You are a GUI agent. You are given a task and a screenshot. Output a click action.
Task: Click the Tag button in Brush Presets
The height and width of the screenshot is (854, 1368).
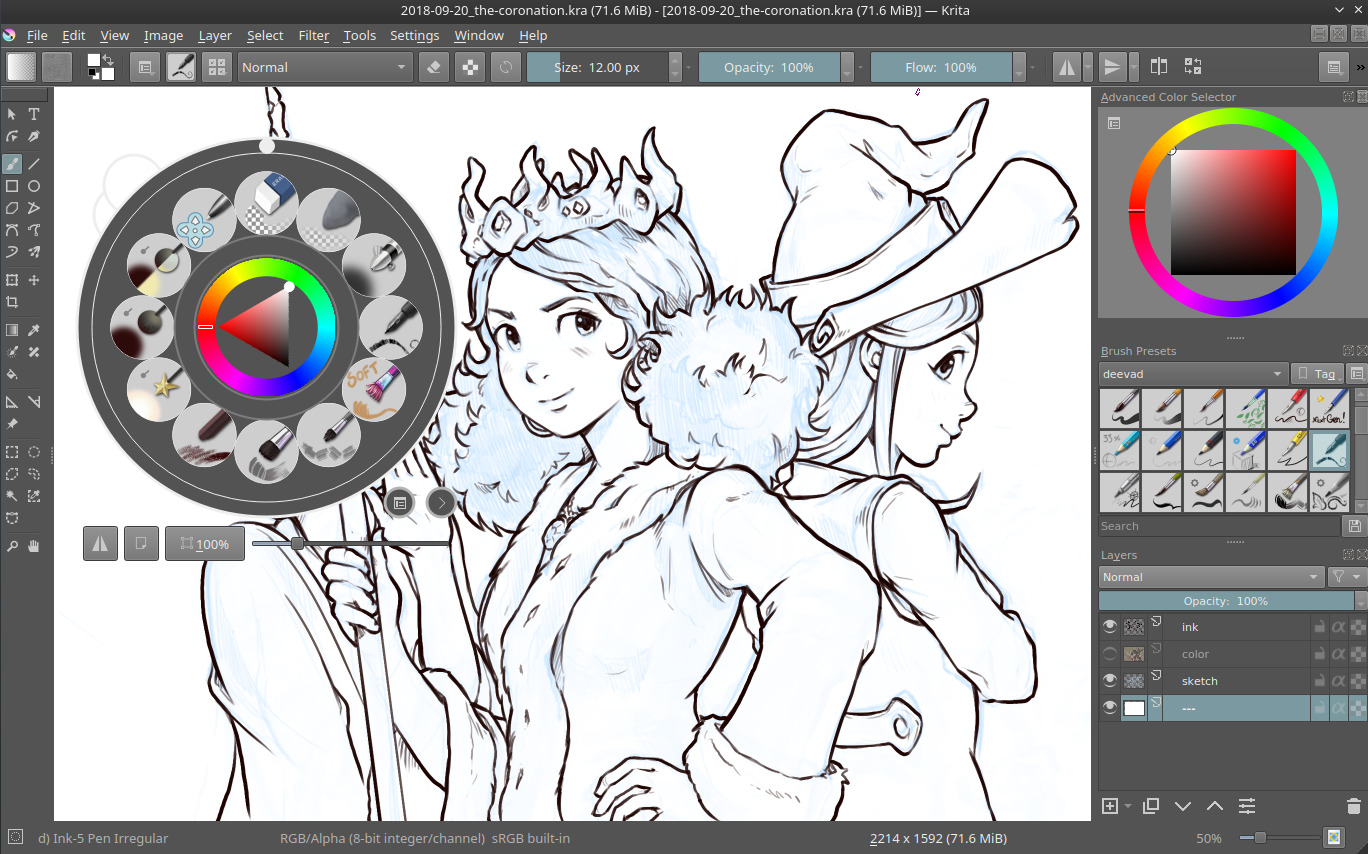click(1316, 373)
